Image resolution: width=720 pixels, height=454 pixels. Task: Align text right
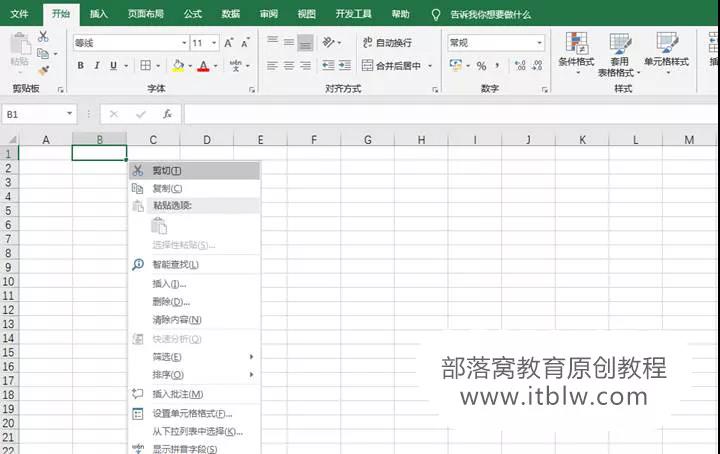(x=305, y=66)
